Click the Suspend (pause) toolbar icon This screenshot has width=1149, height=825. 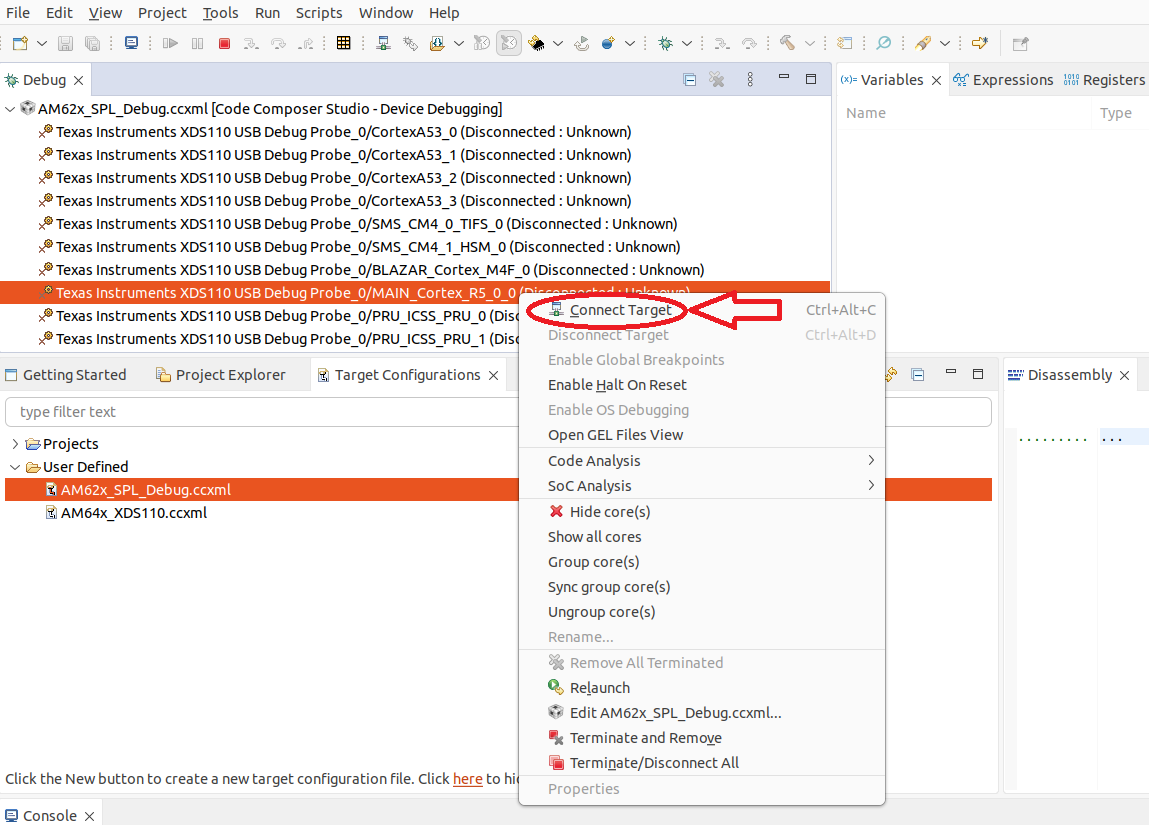coord(197,43)
